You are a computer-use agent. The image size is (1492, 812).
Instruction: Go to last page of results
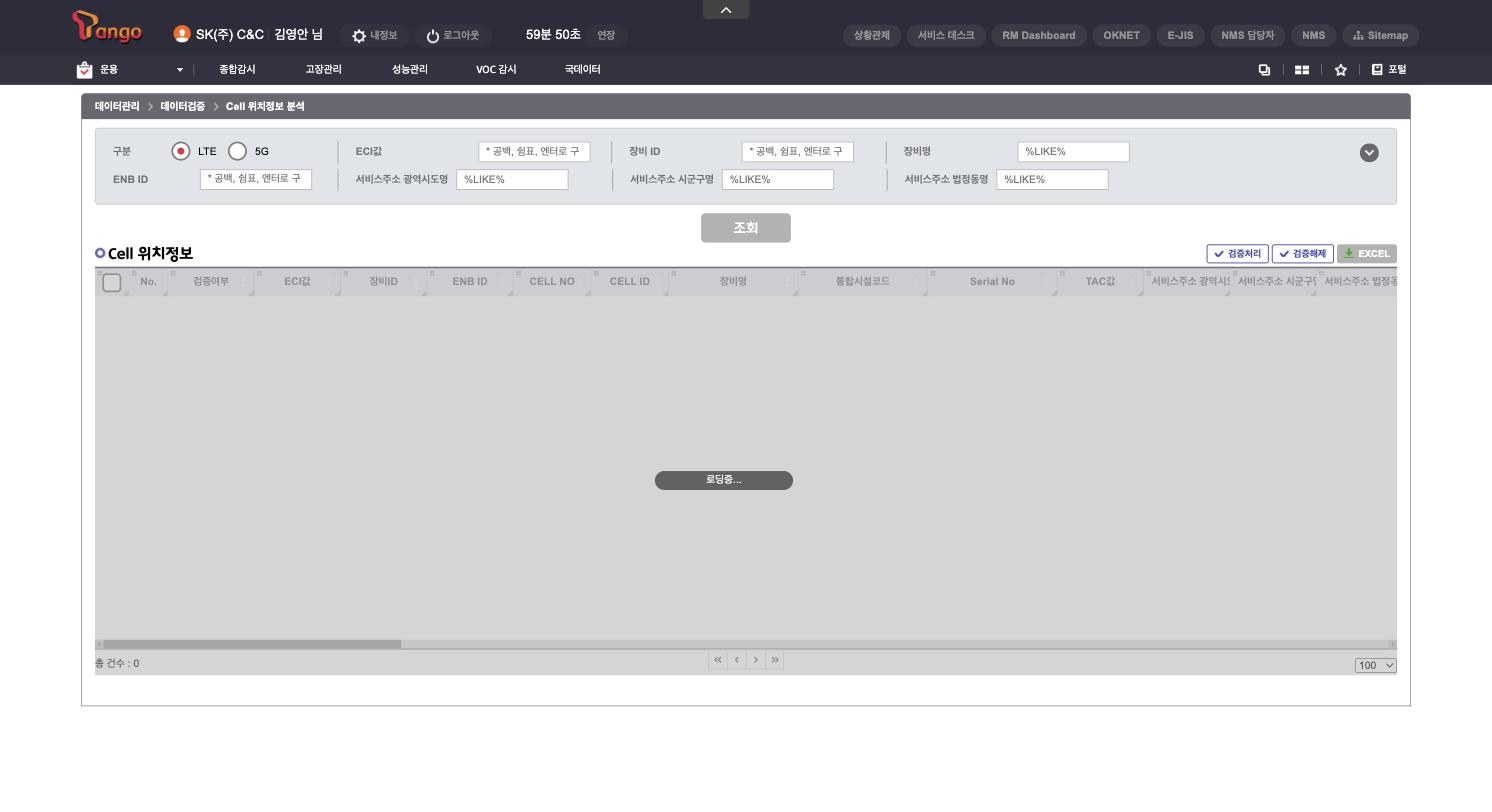pyautogui.click(x=775, y=660)
